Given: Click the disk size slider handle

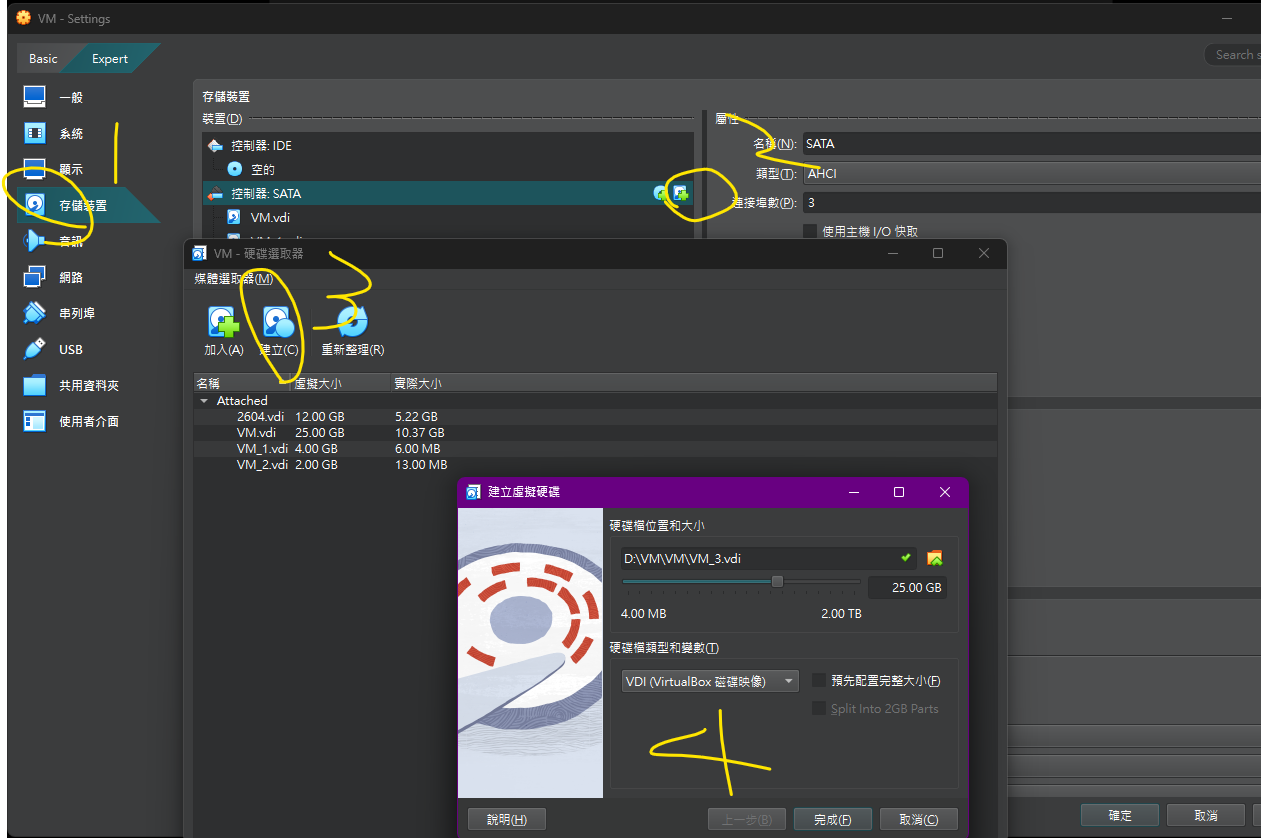Looking at the screenshot, I should coord(777,581).
